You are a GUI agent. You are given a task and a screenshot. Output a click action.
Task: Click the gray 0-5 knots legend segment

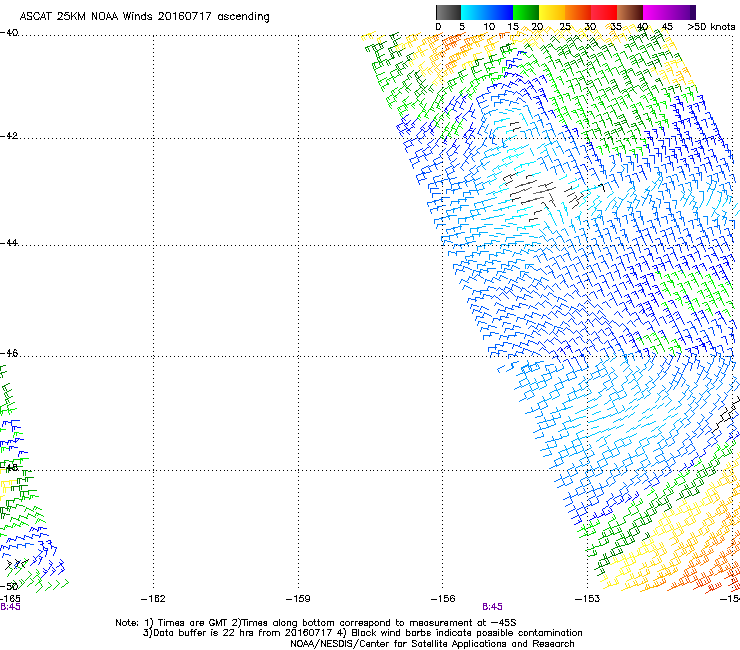pos(448,12)
